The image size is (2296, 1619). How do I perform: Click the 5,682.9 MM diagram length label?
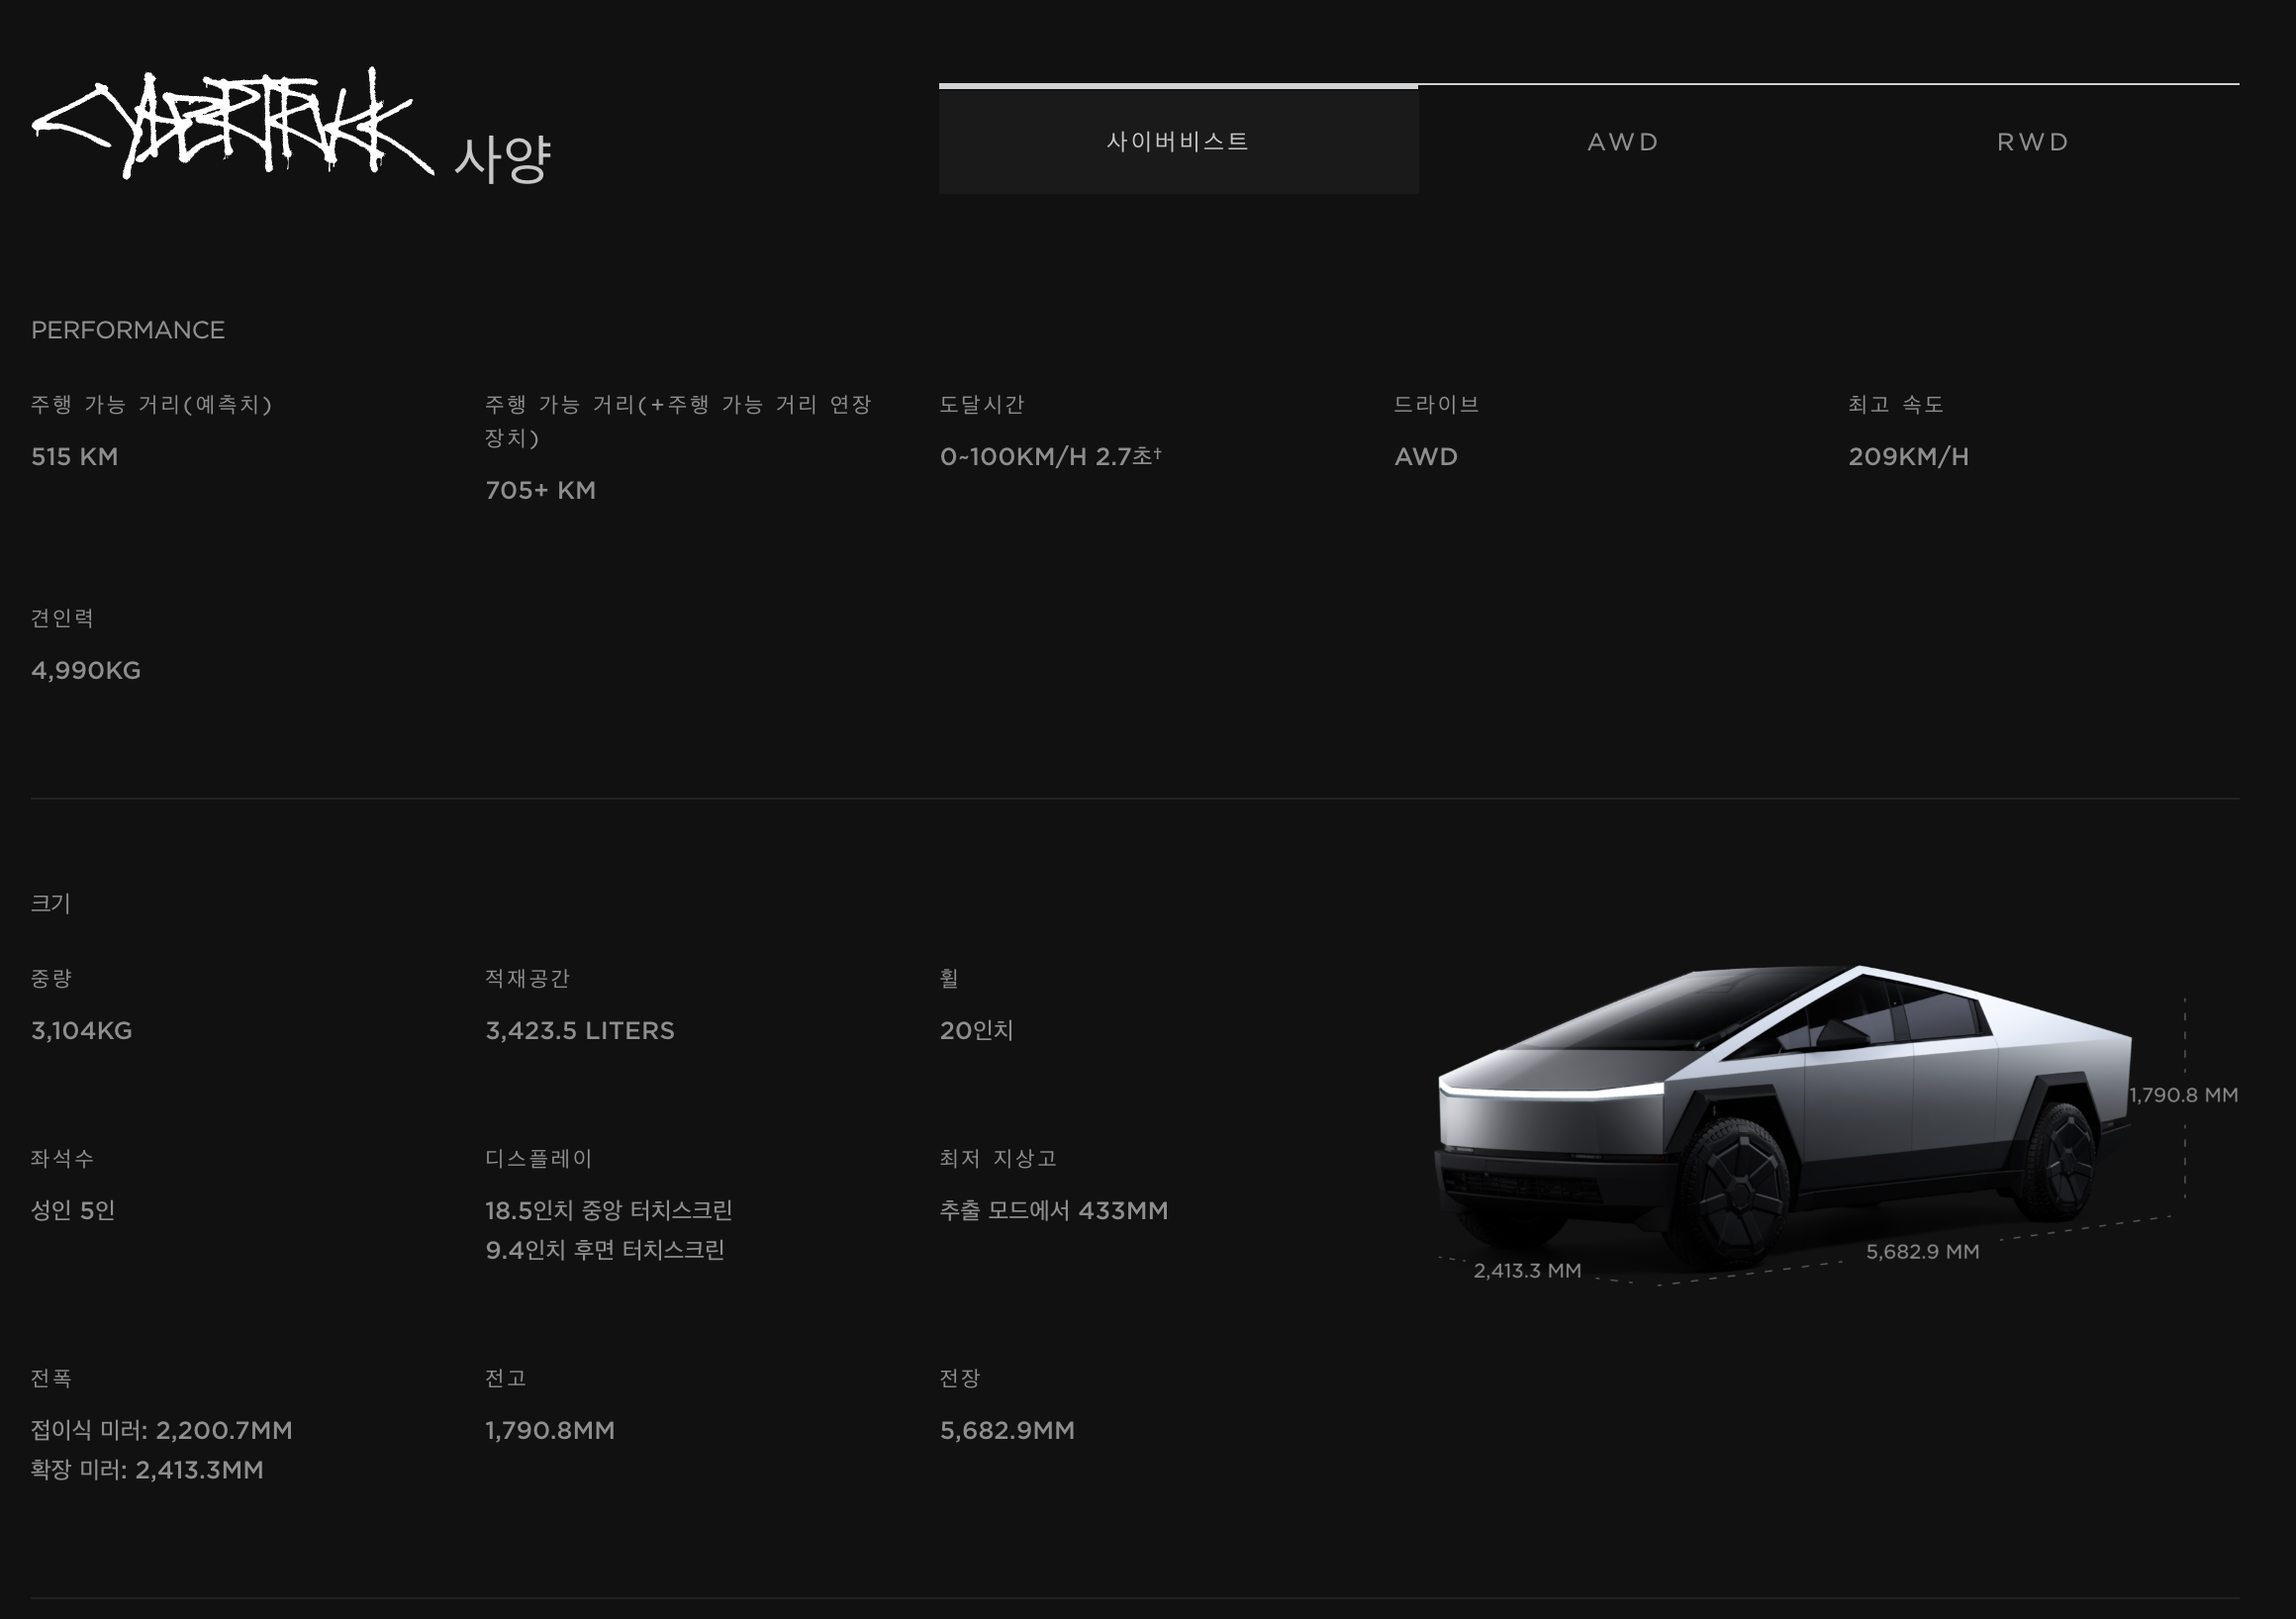click(x=1922, y=1252)
